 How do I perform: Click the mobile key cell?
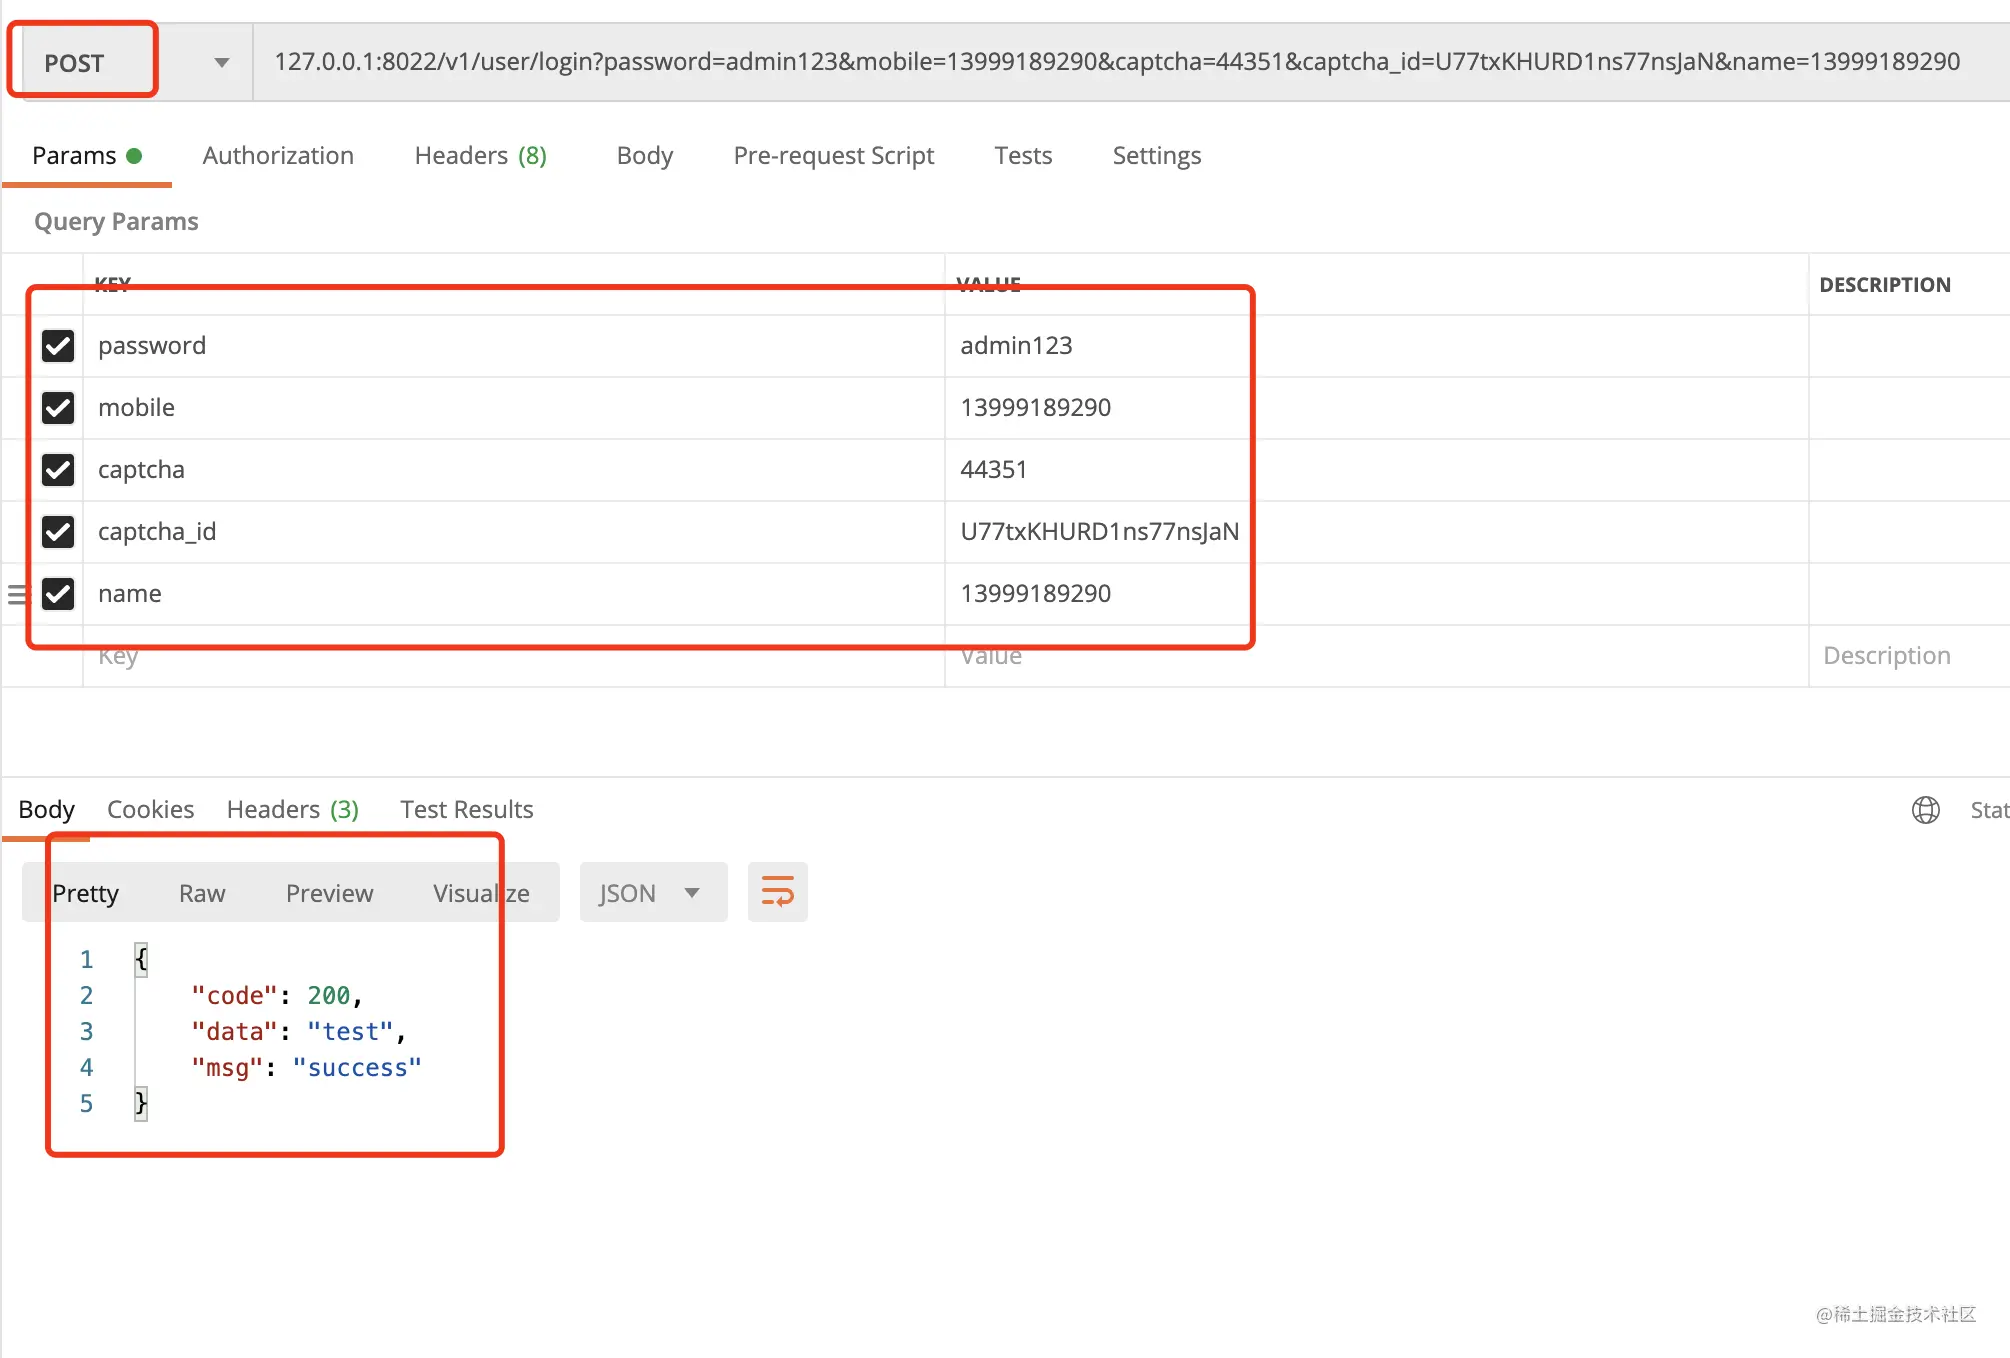pos(514,408)
